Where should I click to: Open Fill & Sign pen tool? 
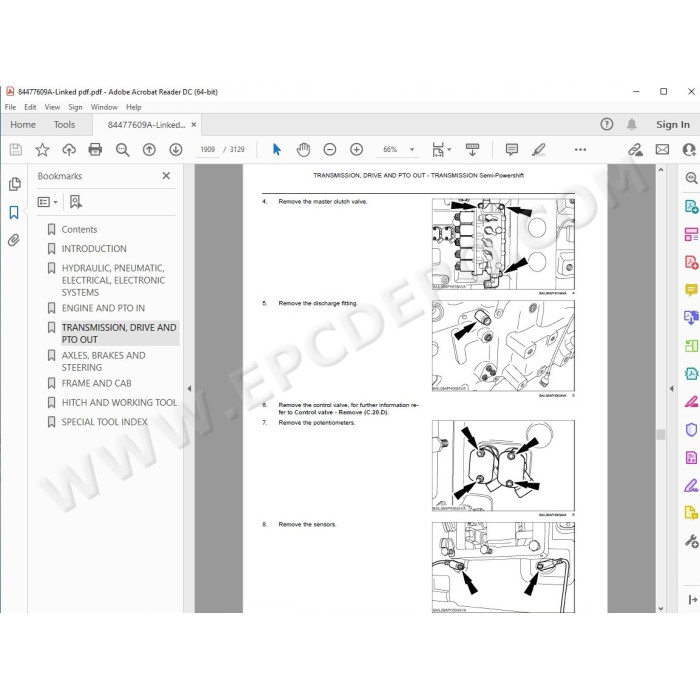[692, 485]
